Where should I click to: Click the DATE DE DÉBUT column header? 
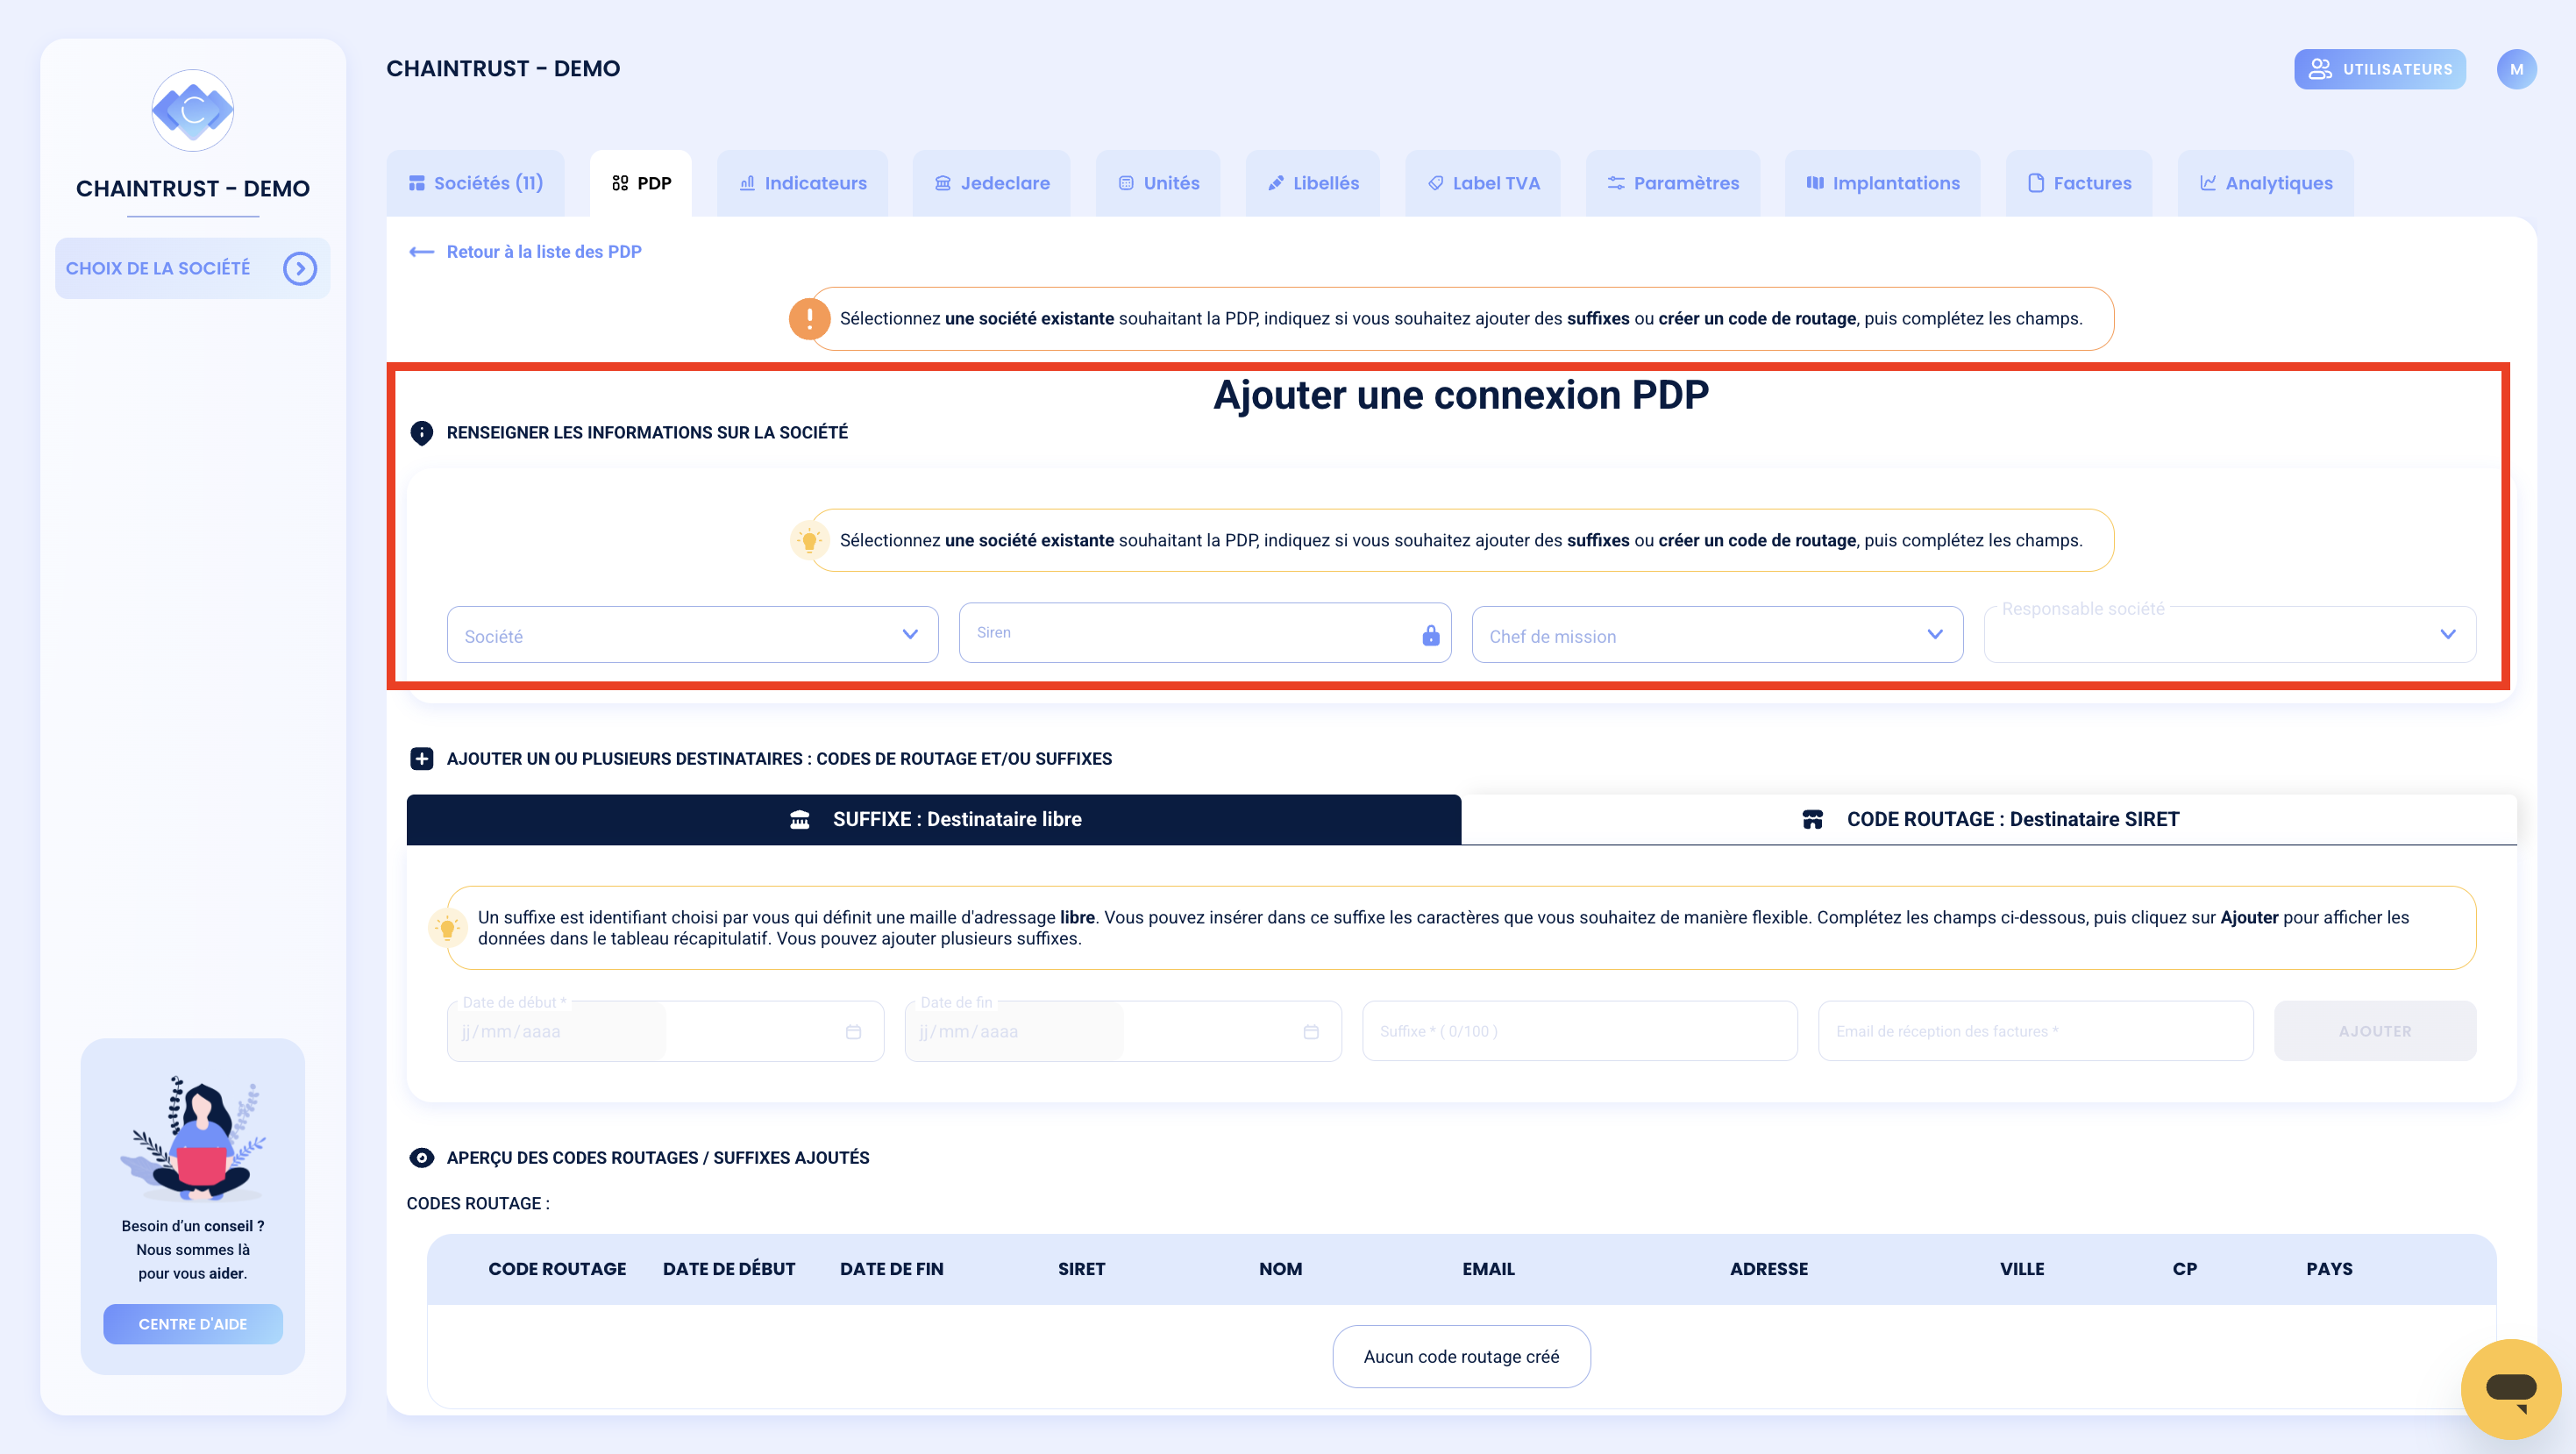tap(729, 1269)
